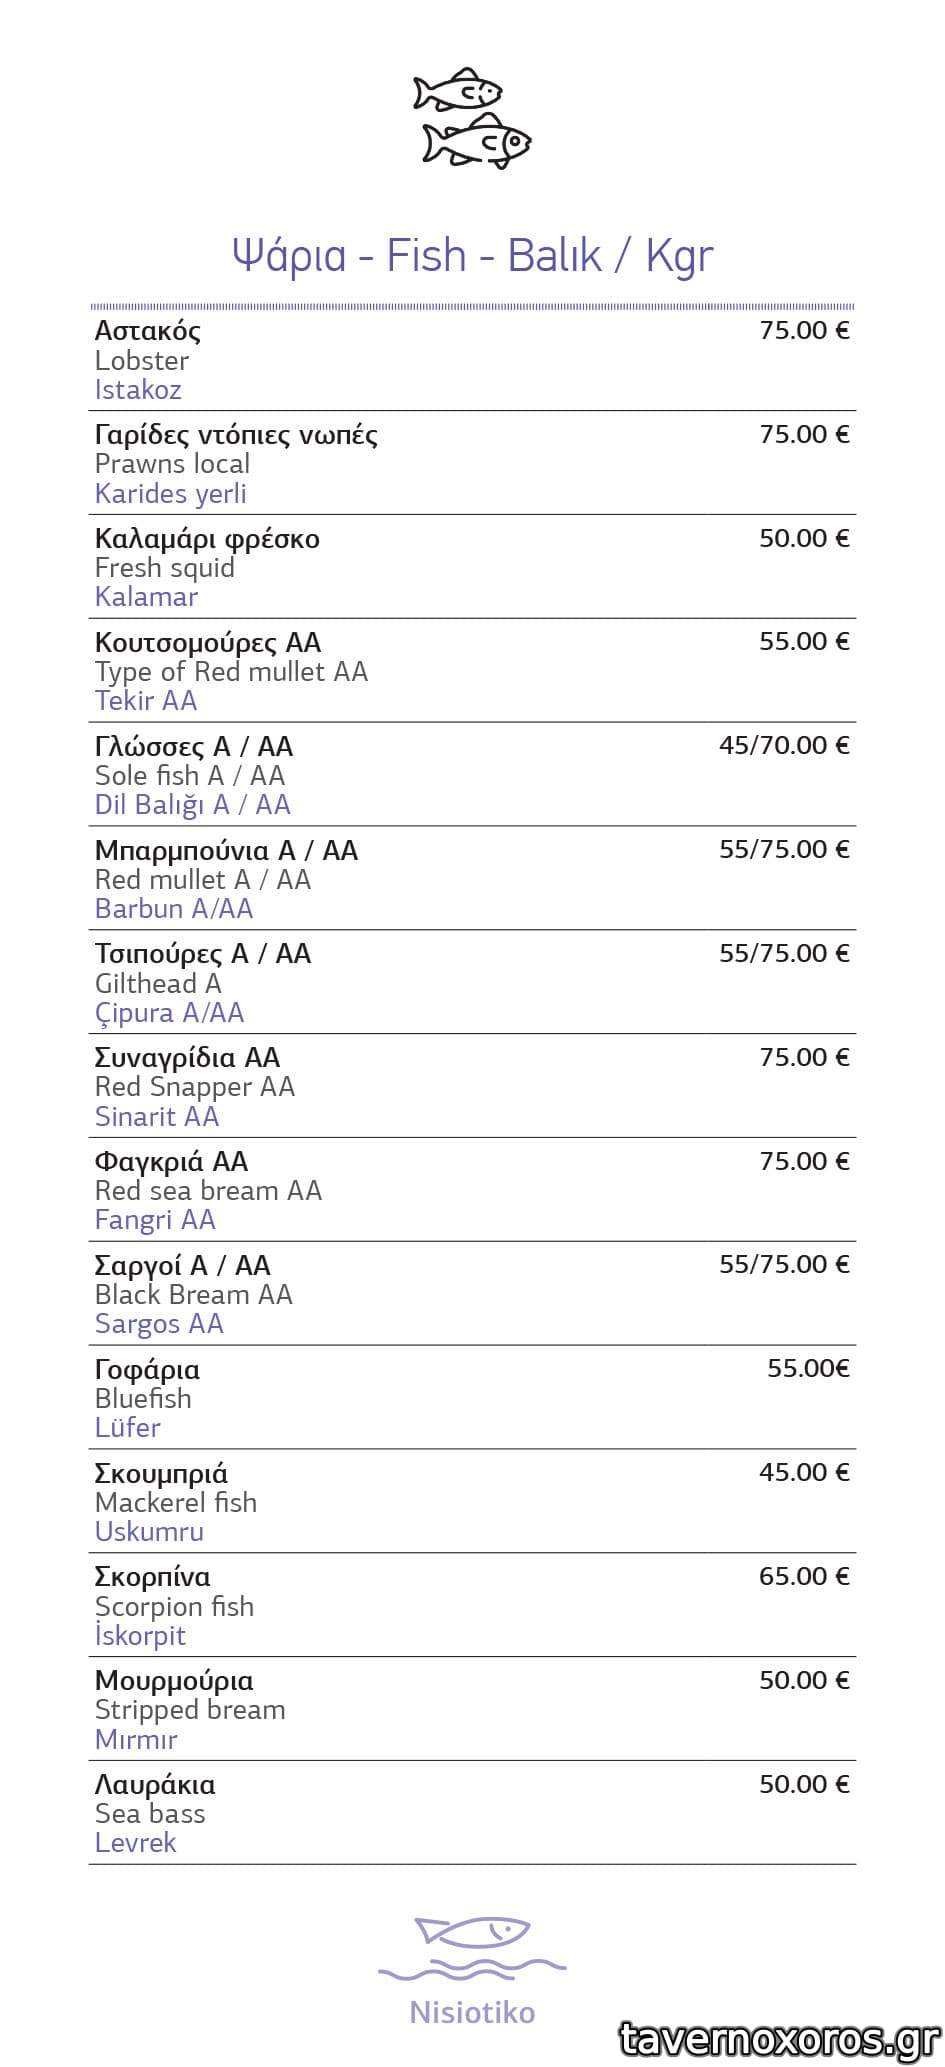The width and height of the screenshot is (945, 2067).
Task: Click the Nisiotiko brand name text
Action: tap(472, 2012)
